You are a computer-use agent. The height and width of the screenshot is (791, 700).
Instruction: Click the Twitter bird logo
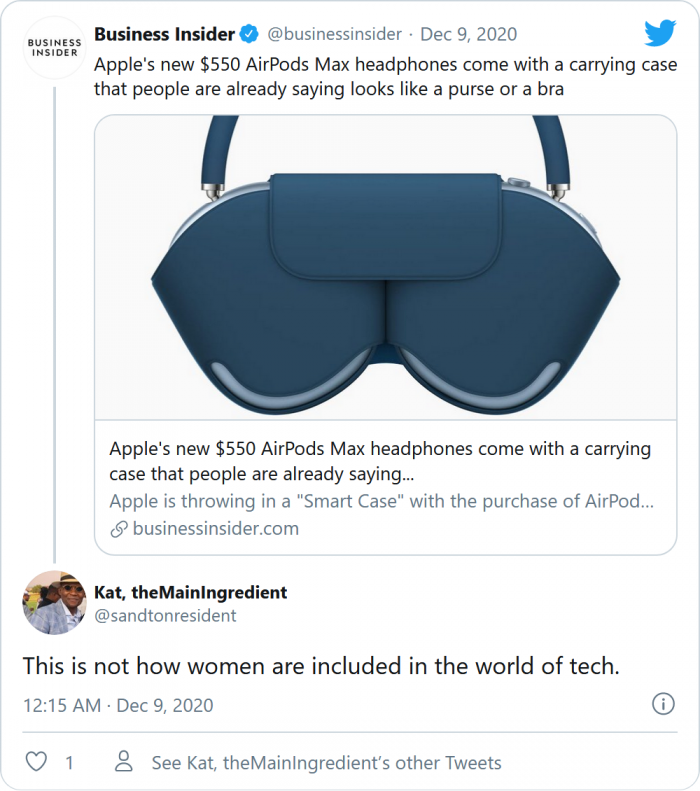click(660, 34)
